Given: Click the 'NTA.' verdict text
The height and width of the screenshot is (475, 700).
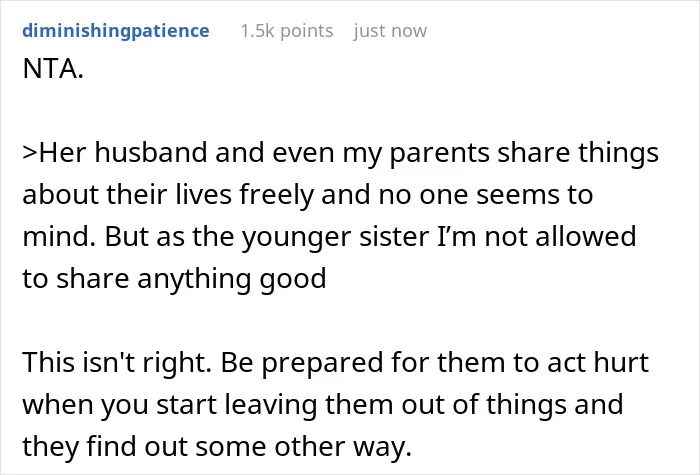Looking at the screenshot, I should 53,69.
